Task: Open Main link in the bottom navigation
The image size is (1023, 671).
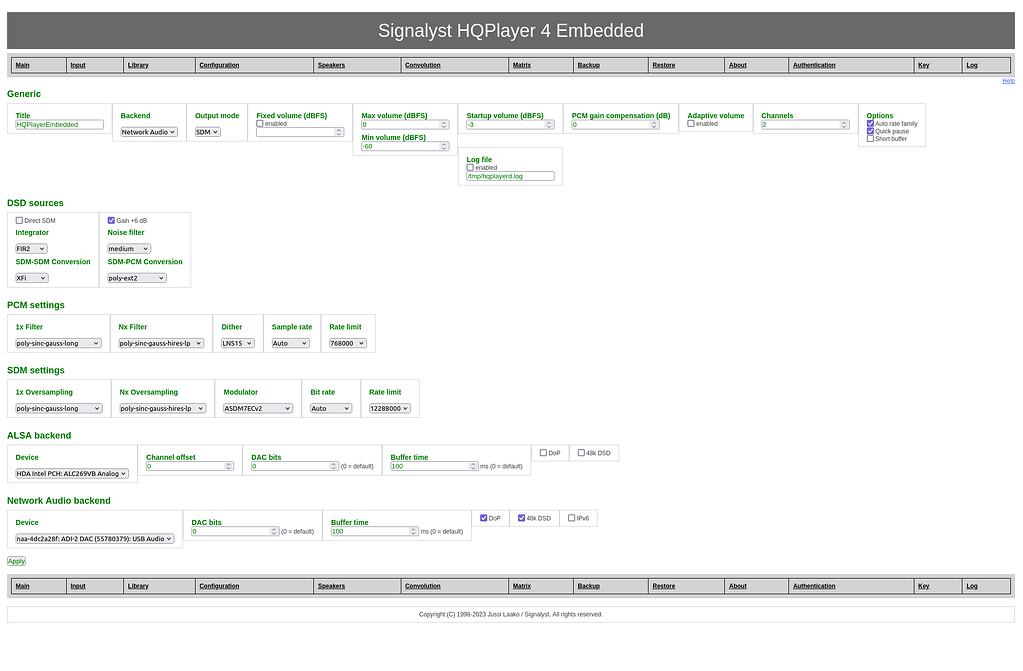Action: point(22,586)
